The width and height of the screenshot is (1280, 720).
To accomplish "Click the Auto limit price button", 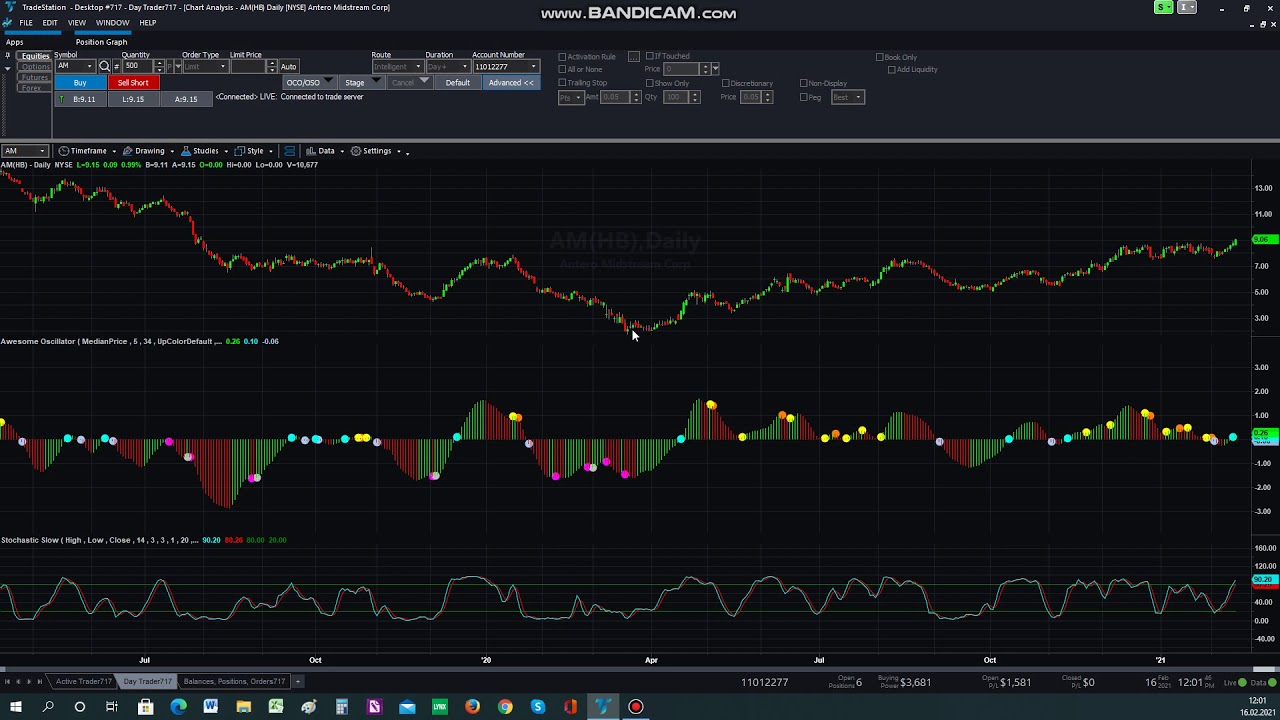I will (288, 67).
